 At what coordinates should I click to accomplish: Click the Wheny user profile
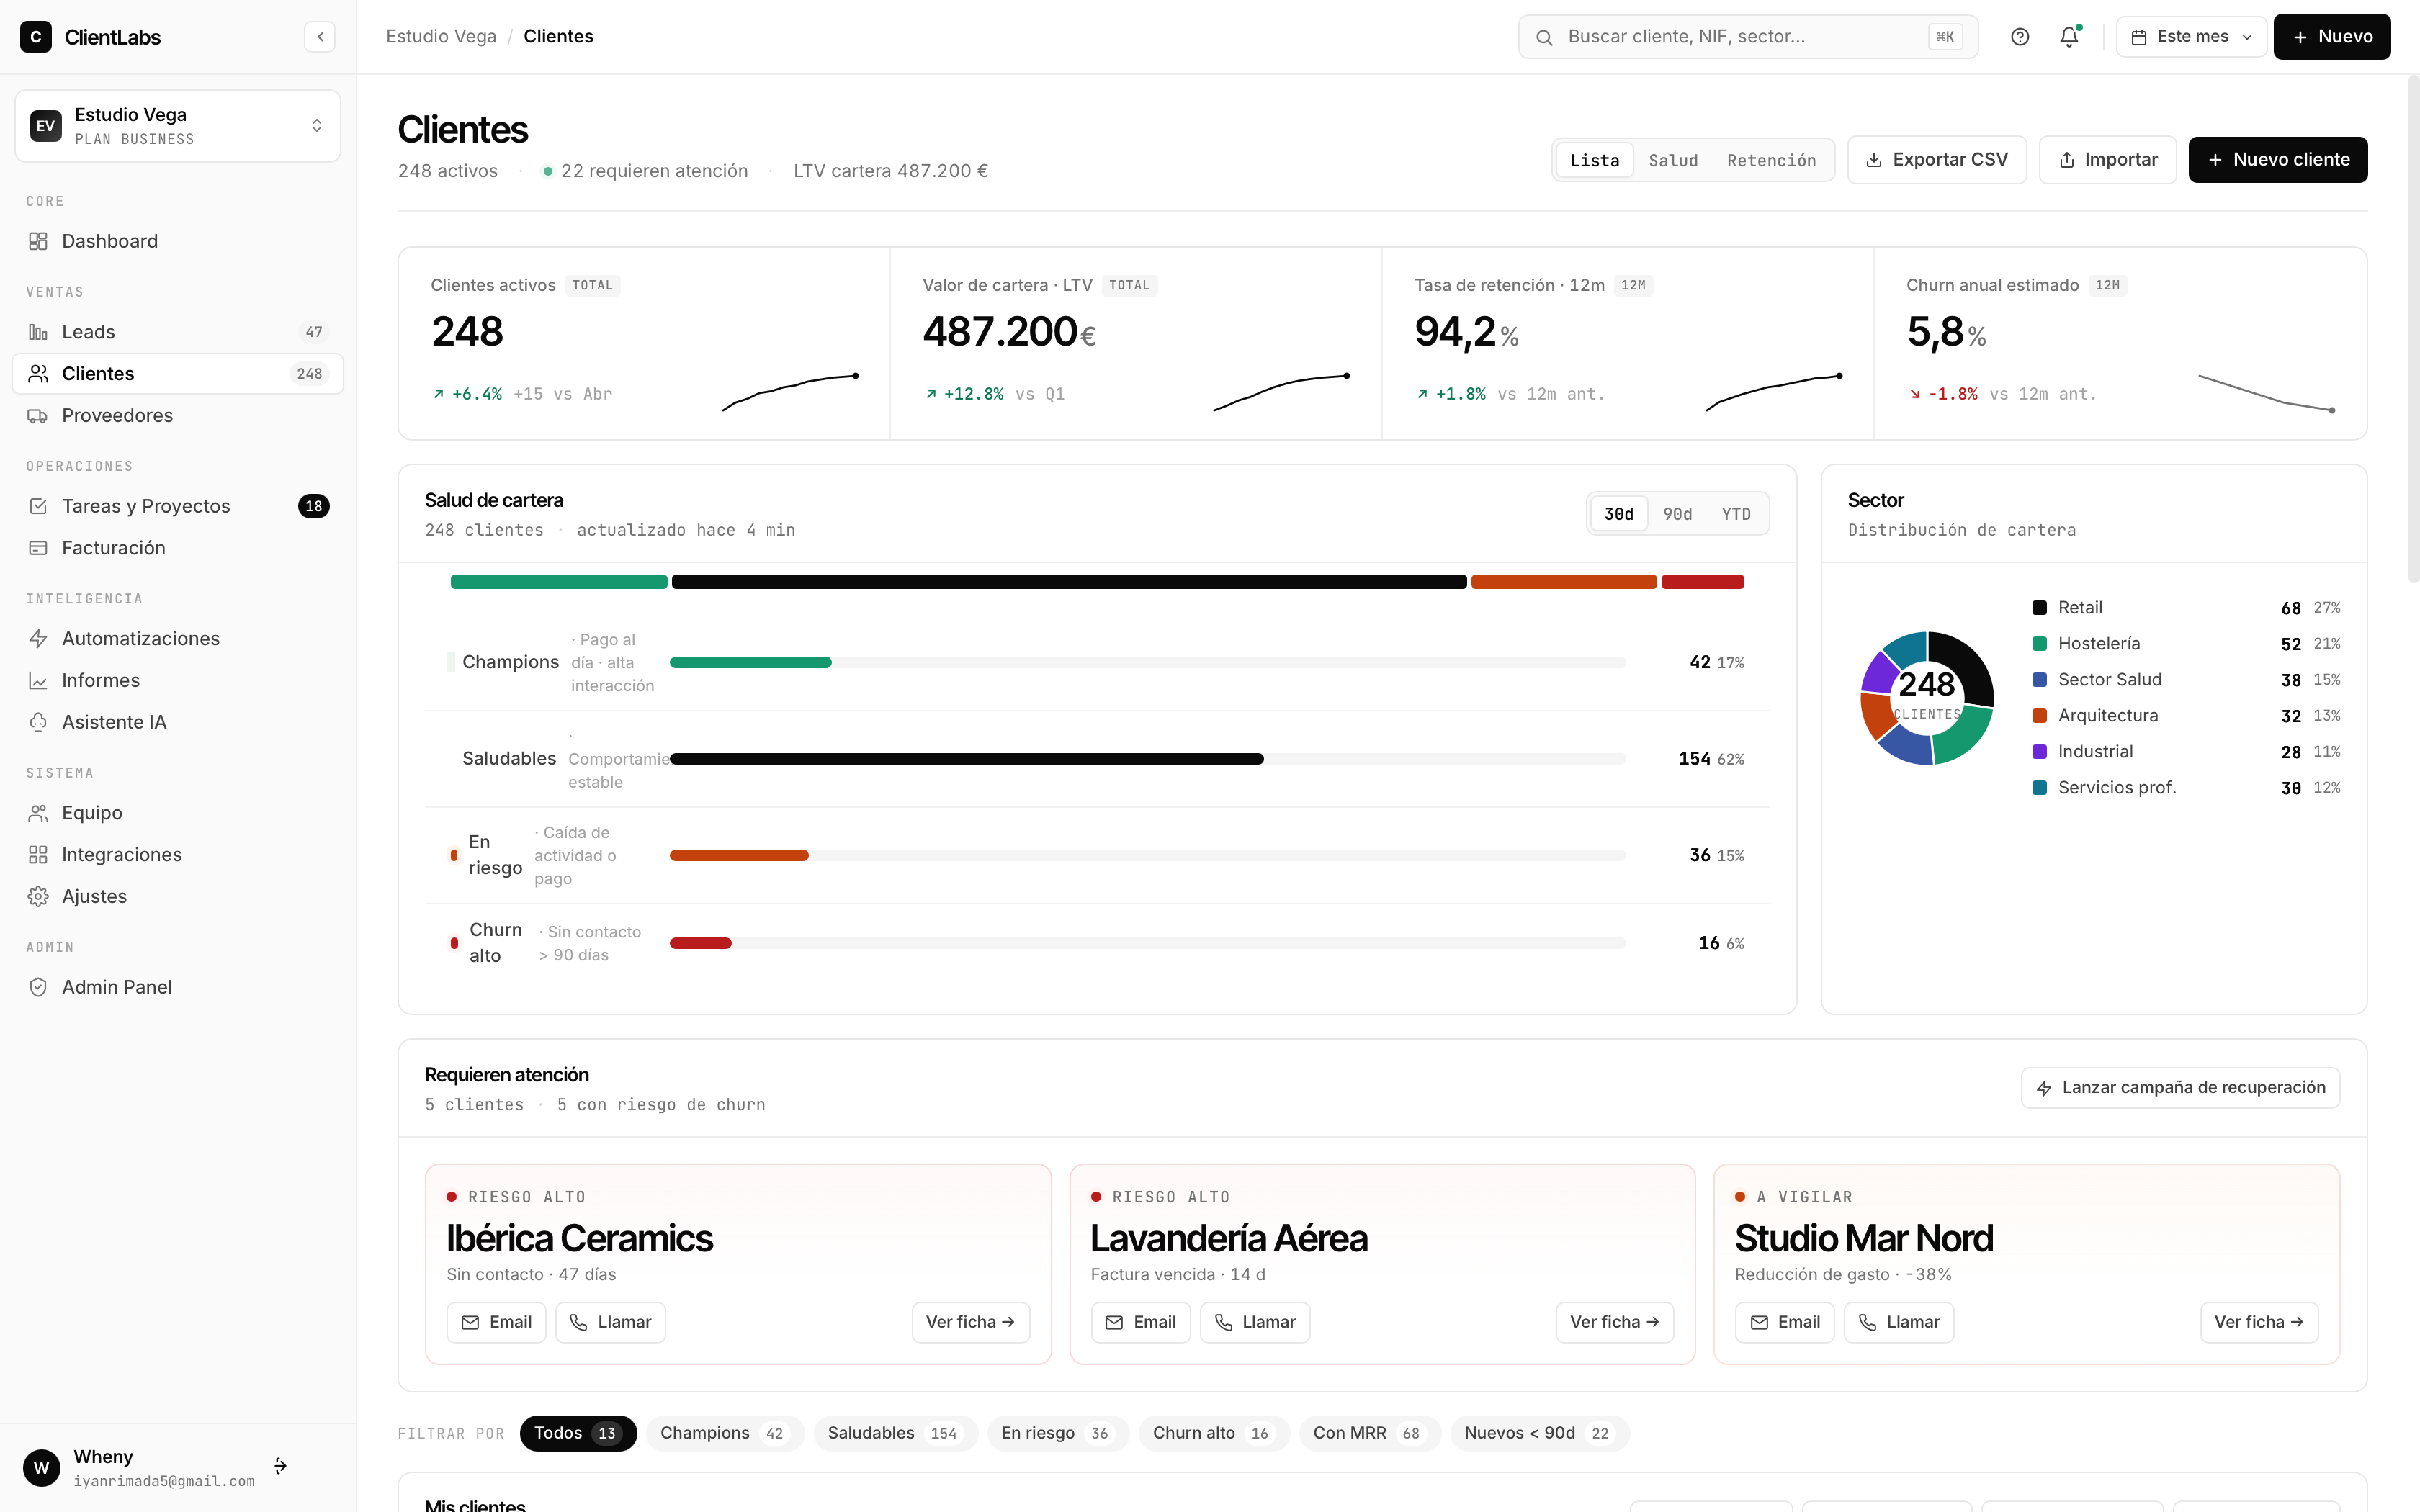tap(140, 1467)
